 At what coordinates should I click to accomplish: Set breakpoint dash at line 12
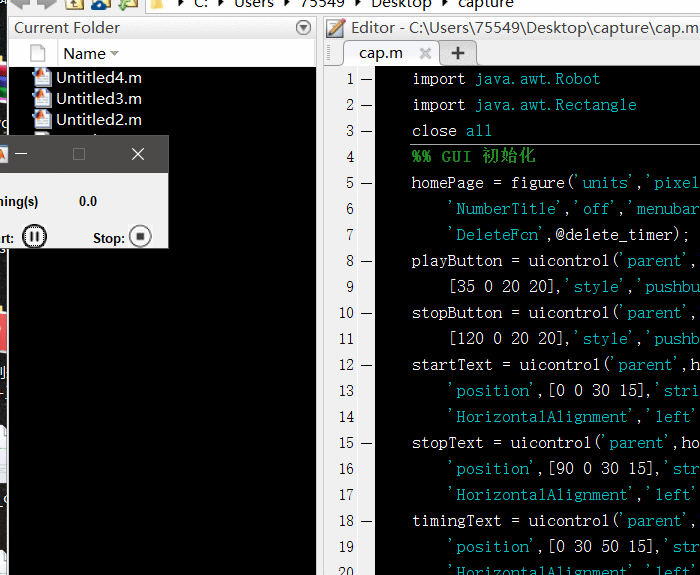pyautogui.click(x=367, y=365)
